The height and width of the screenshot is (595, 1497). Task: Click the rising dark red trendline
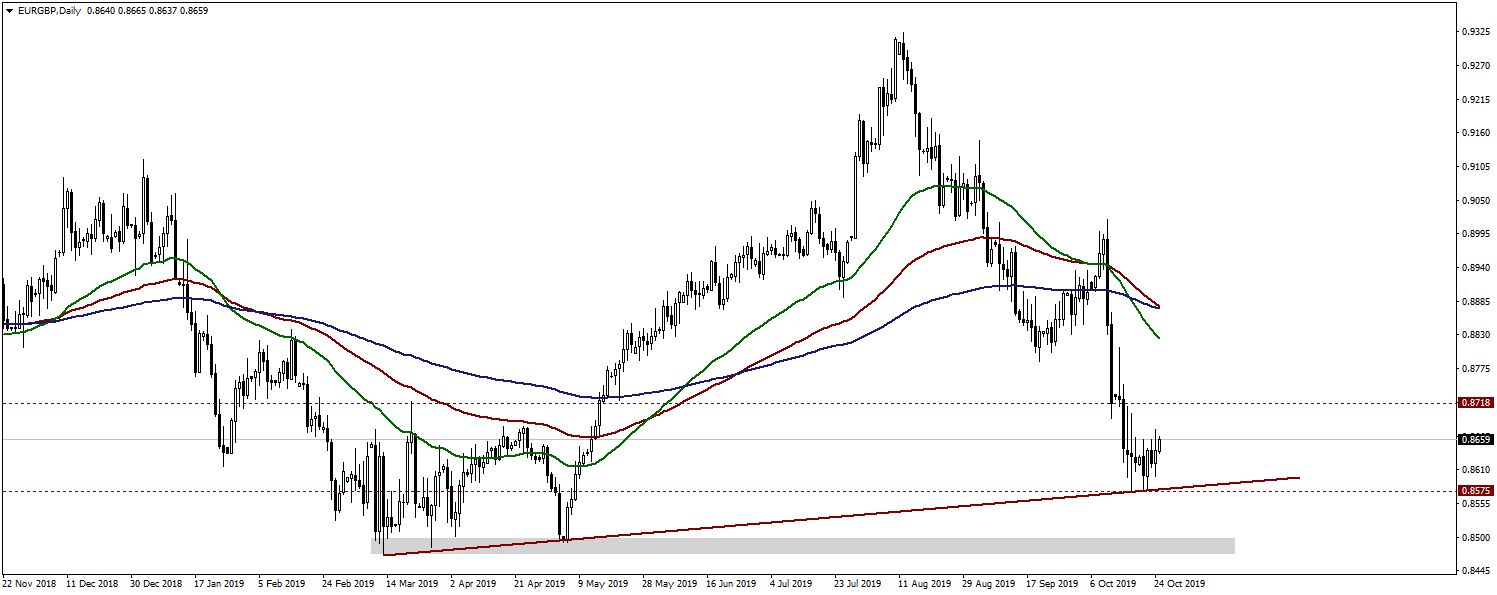click(x=840, y=517)
